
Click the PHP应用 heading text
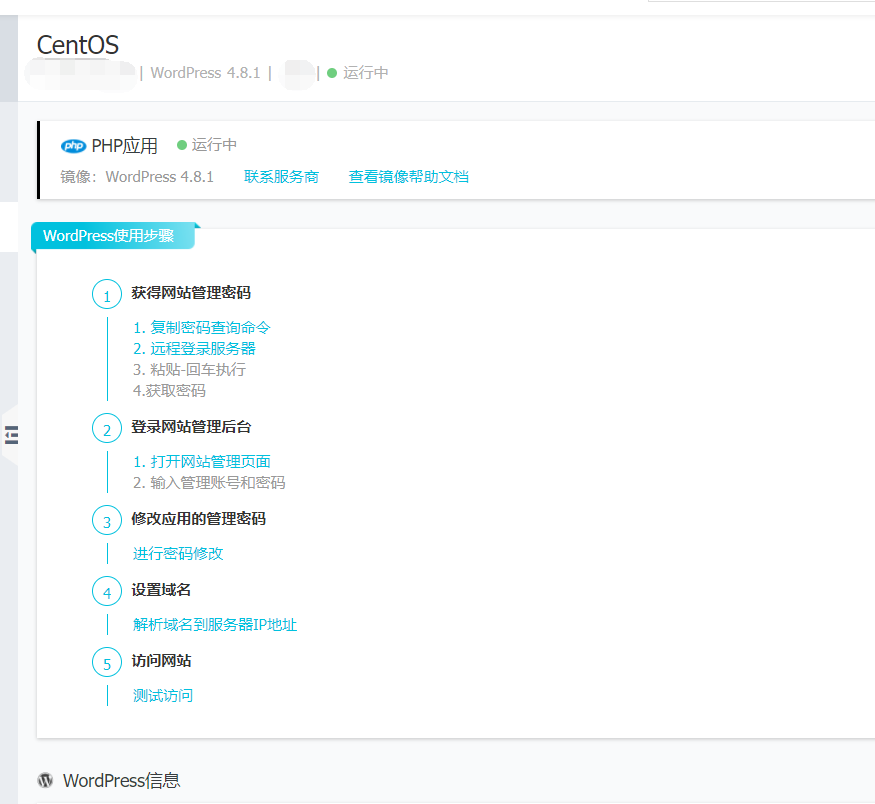(x=124, y=146)
